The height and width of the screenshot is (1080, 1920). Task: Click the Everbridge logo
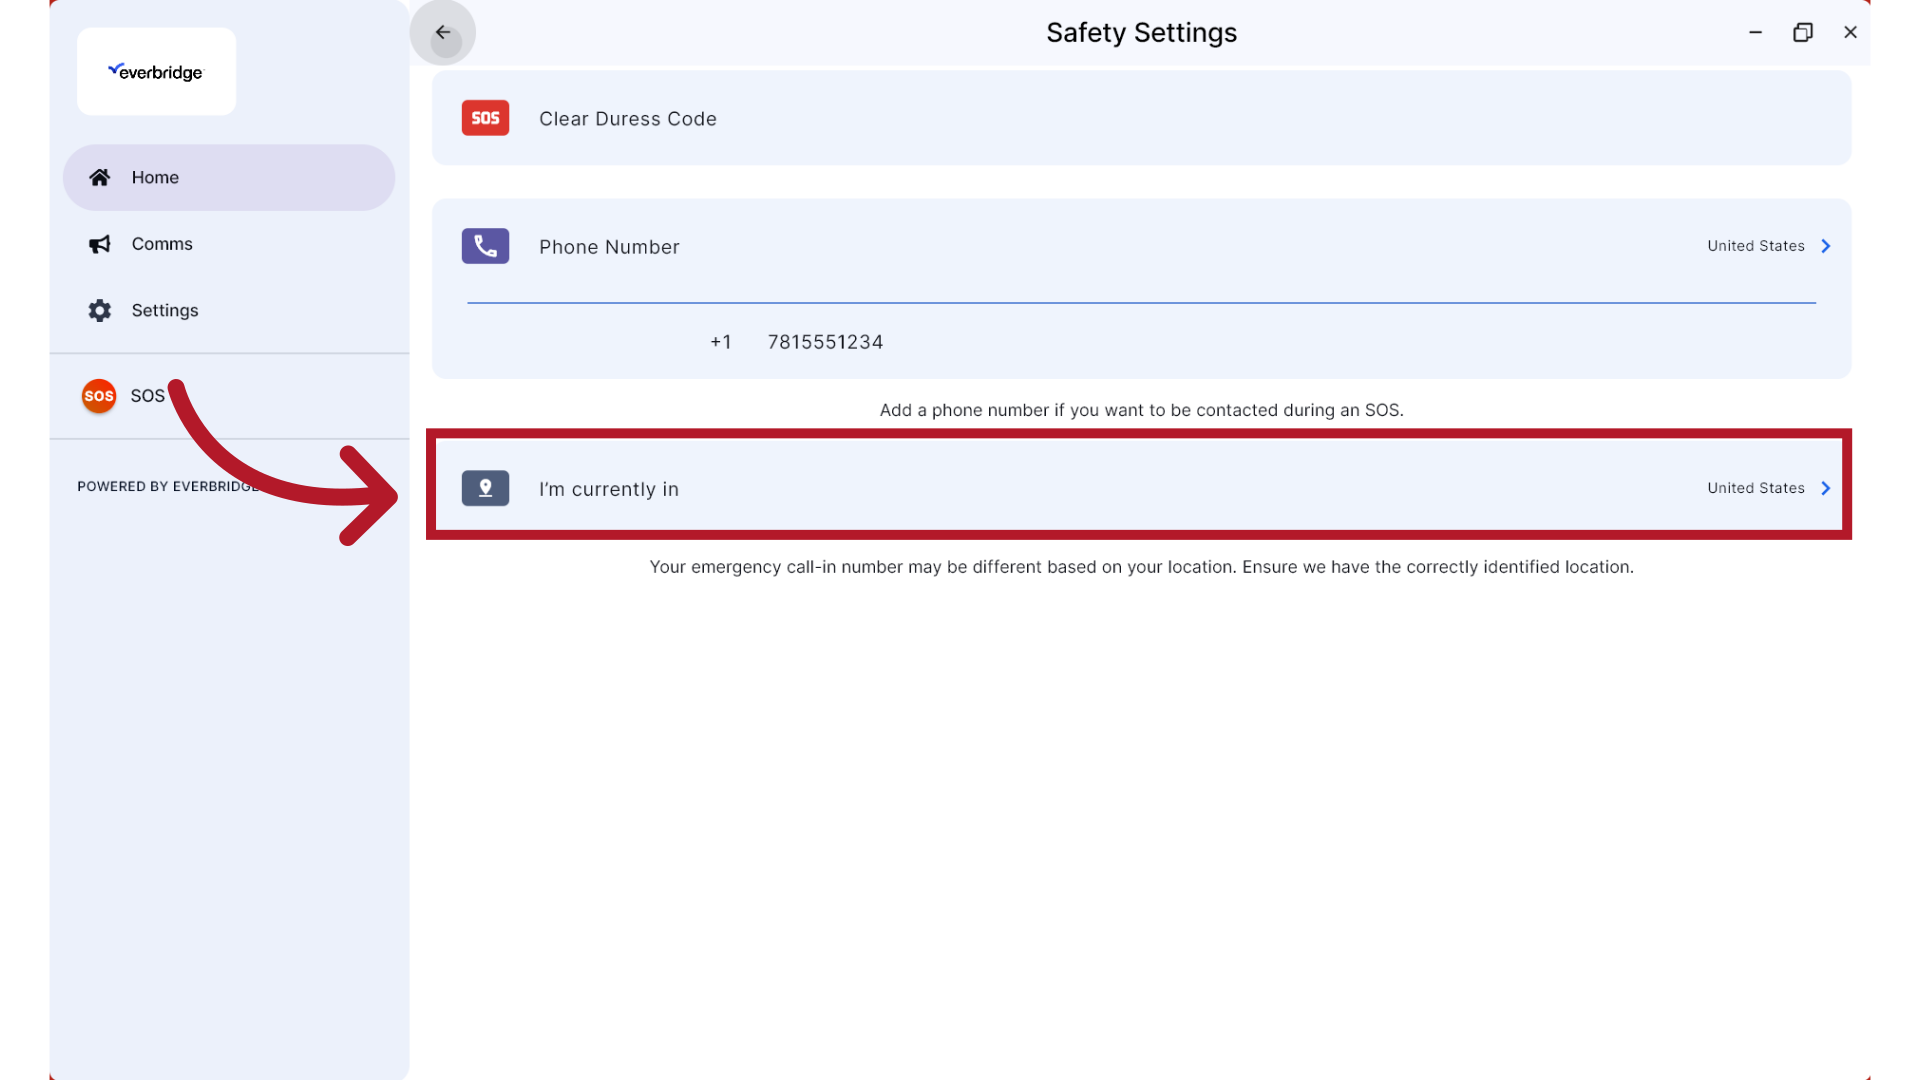click(156, 72)
